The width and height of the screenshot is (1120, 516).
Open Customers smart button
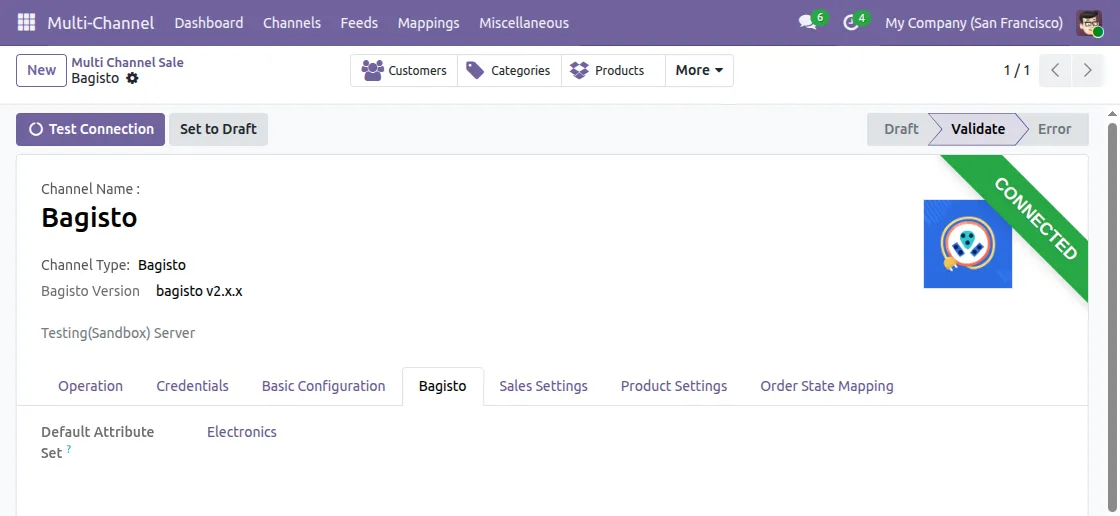pos(404,71)
